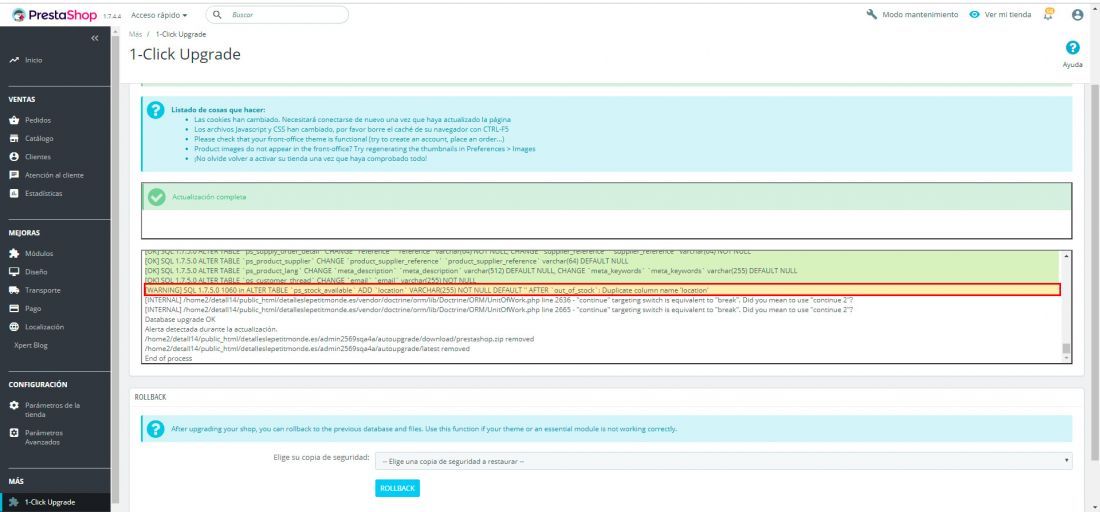Click the Parámetros de la tienda gear icon
This screenshot has width=1100, height=512.
tap(13, 405)
